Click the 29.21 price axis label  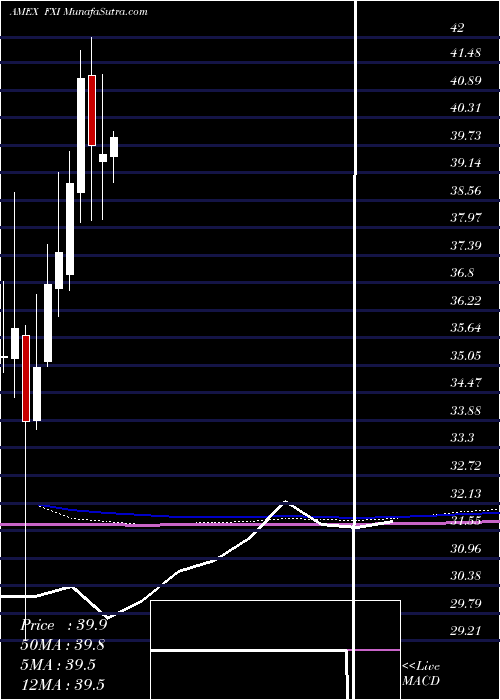tap(465, 630)
